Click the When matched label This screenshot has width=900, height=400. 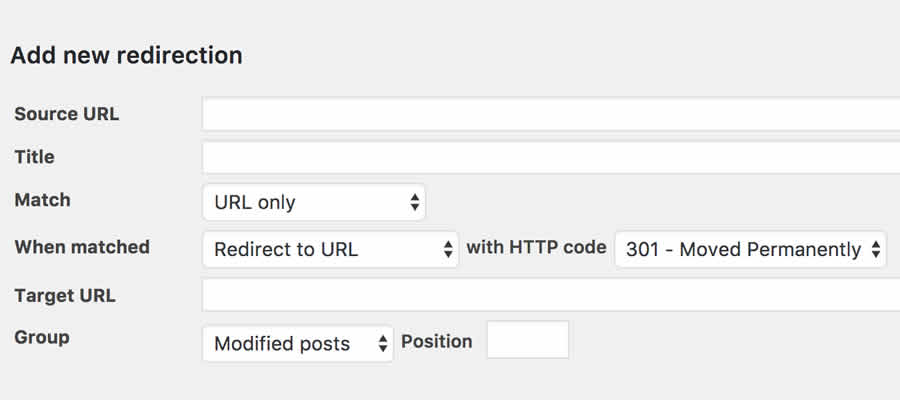point(82,247)
